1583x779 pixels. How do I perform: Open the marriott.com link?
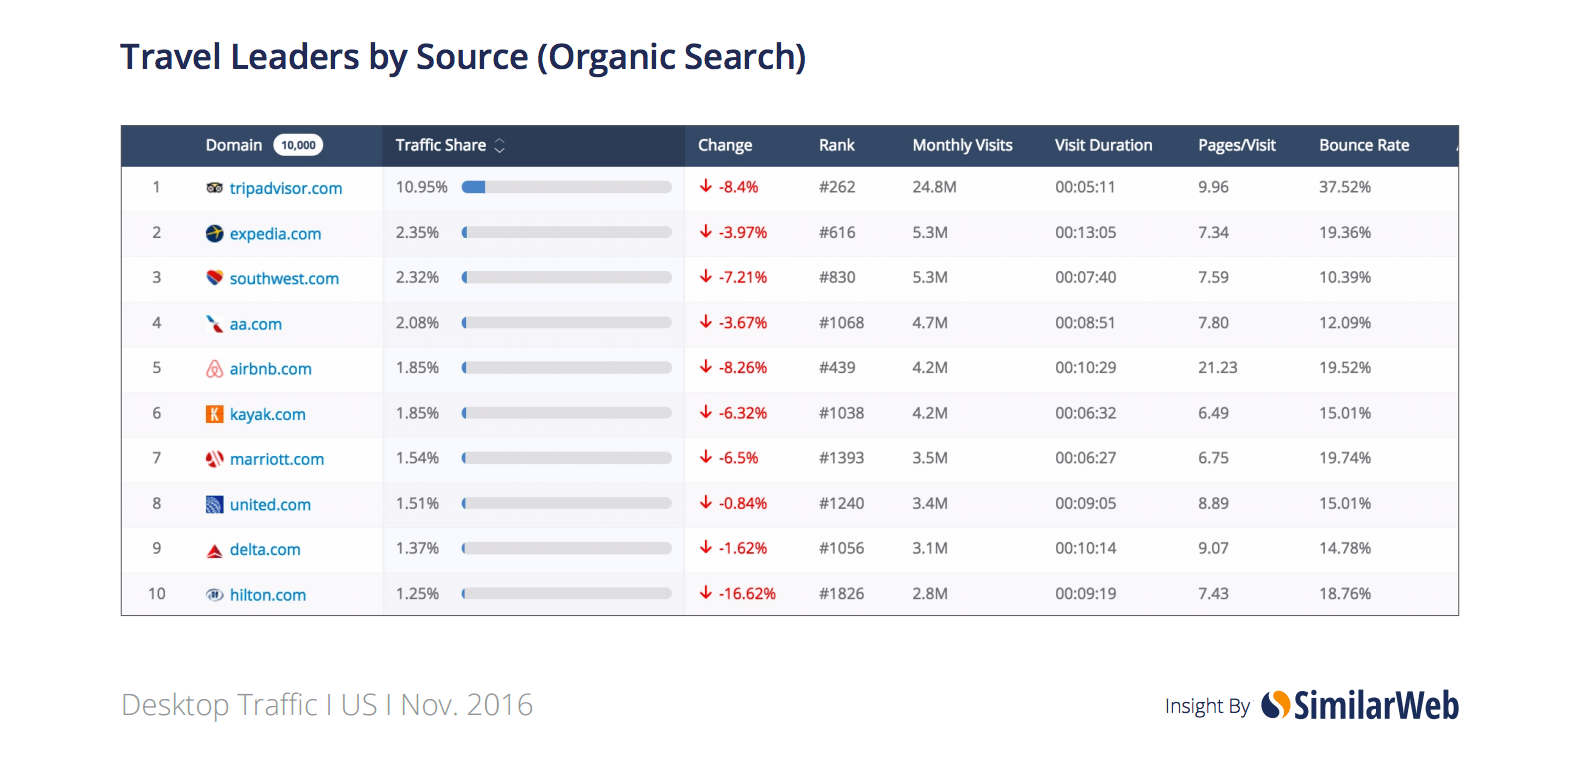tap(277, 459)
